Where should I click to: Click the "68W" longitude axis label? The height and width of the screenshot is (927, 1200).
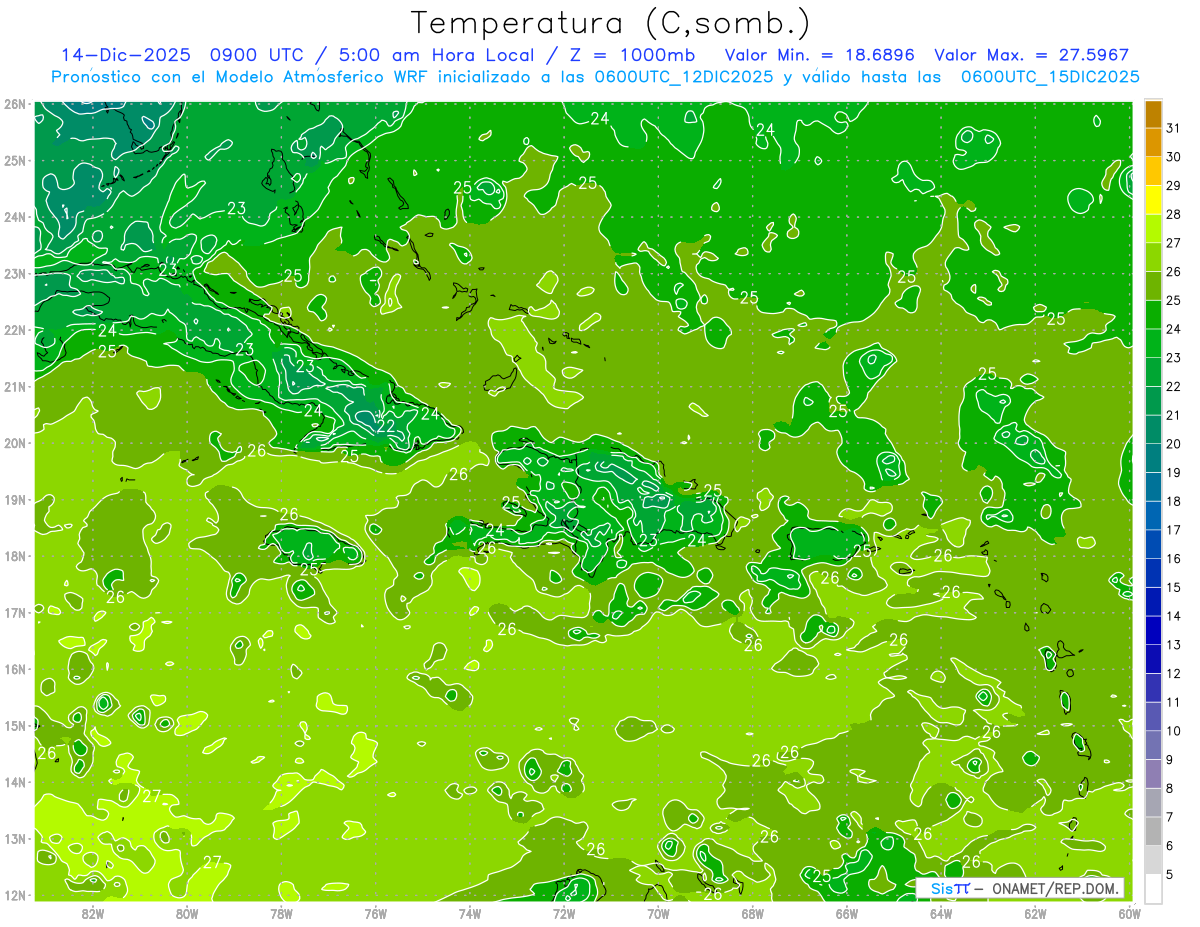[x=752, y=913]
